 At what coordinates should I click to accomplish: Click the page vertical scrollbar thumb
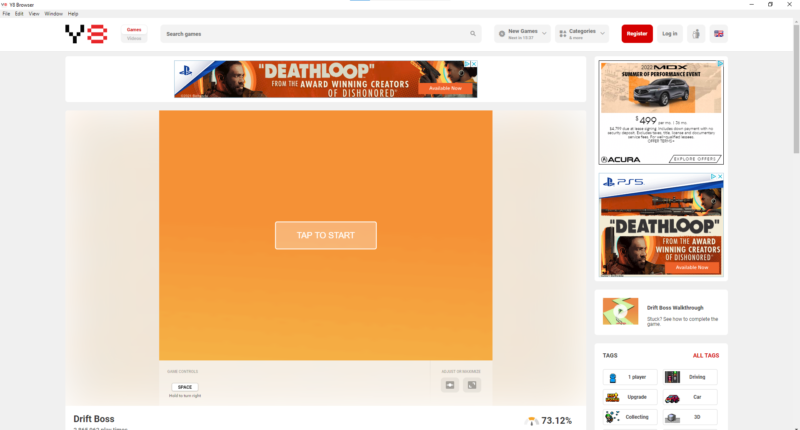click(x=796, y=89)
